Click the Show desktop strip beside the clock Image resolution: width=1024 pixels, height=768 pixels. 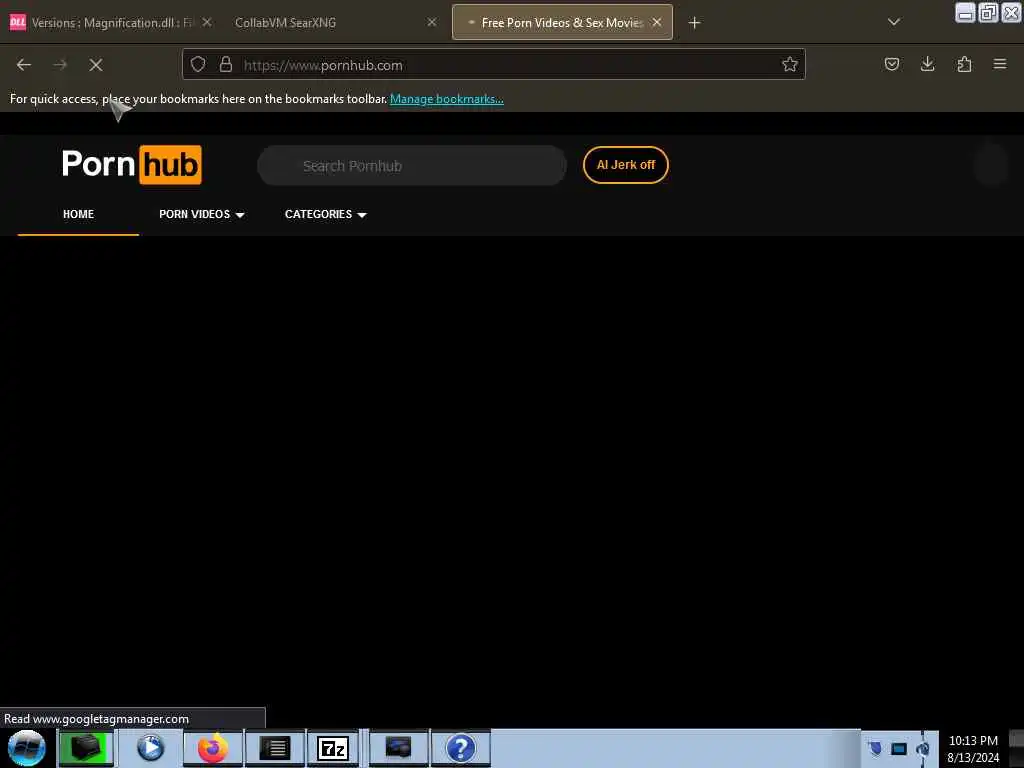pos(1016,748)
